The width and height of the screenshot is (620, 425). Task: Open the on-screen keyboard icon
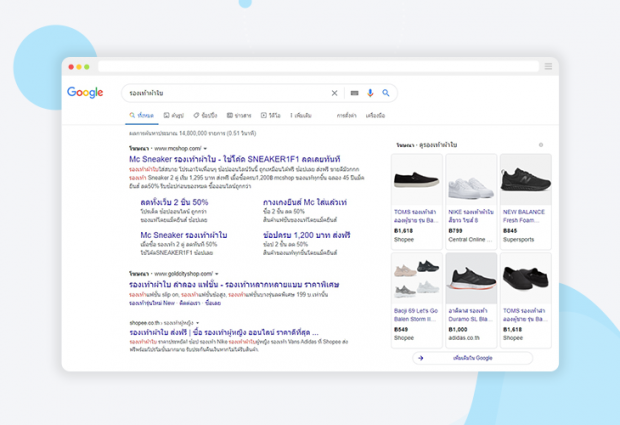click(355, 93)
